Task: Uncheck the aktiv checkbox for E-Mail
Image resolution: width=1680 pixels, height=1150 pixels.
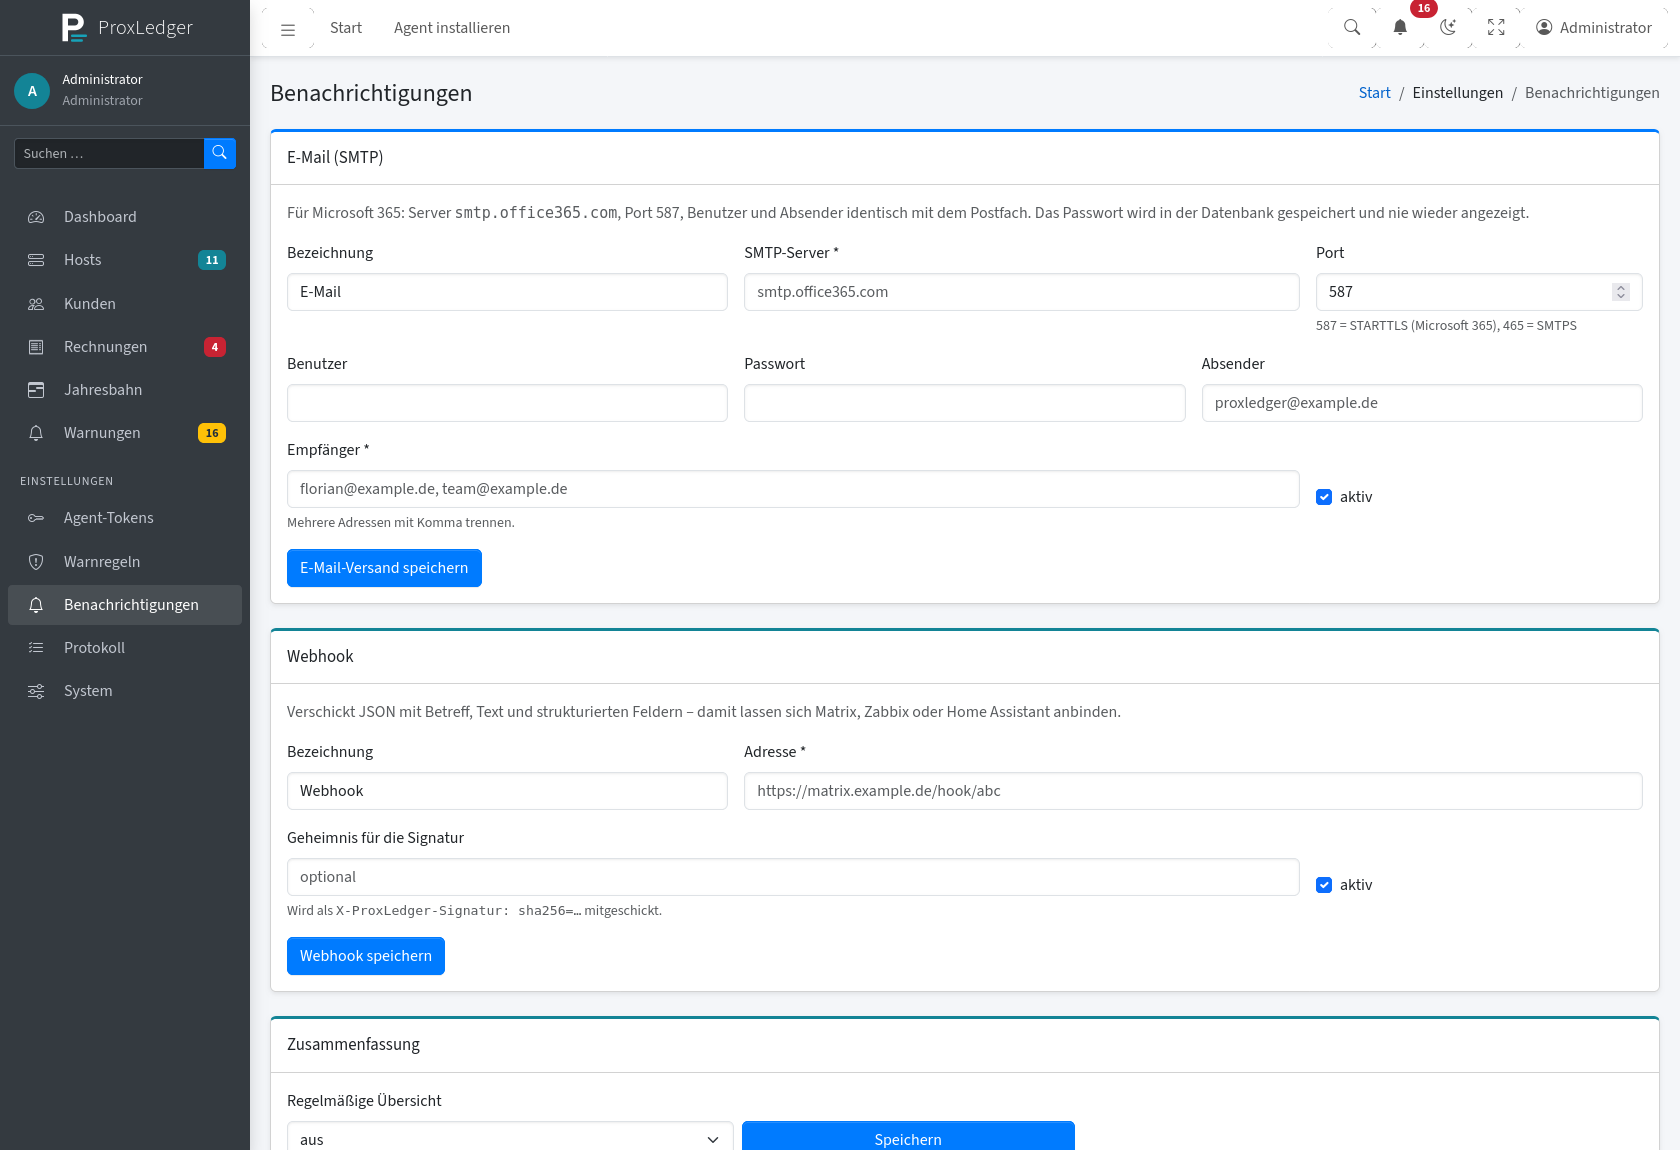Action: click(1324, 497)
